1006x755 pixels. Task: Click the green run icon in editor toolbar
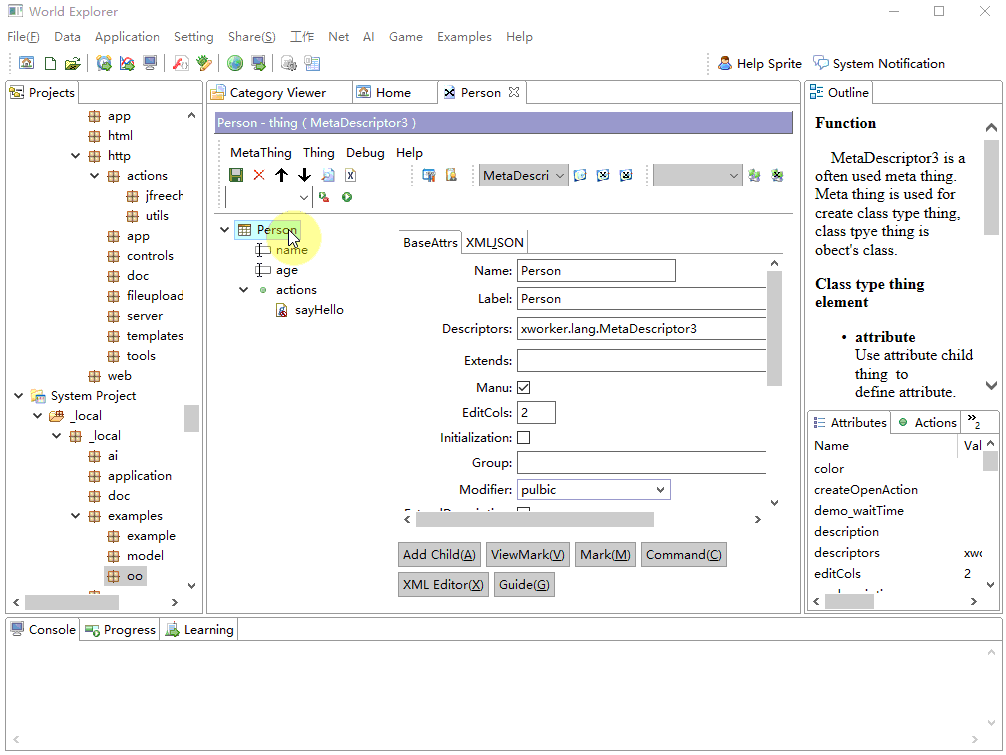click(x=347, y=197)
